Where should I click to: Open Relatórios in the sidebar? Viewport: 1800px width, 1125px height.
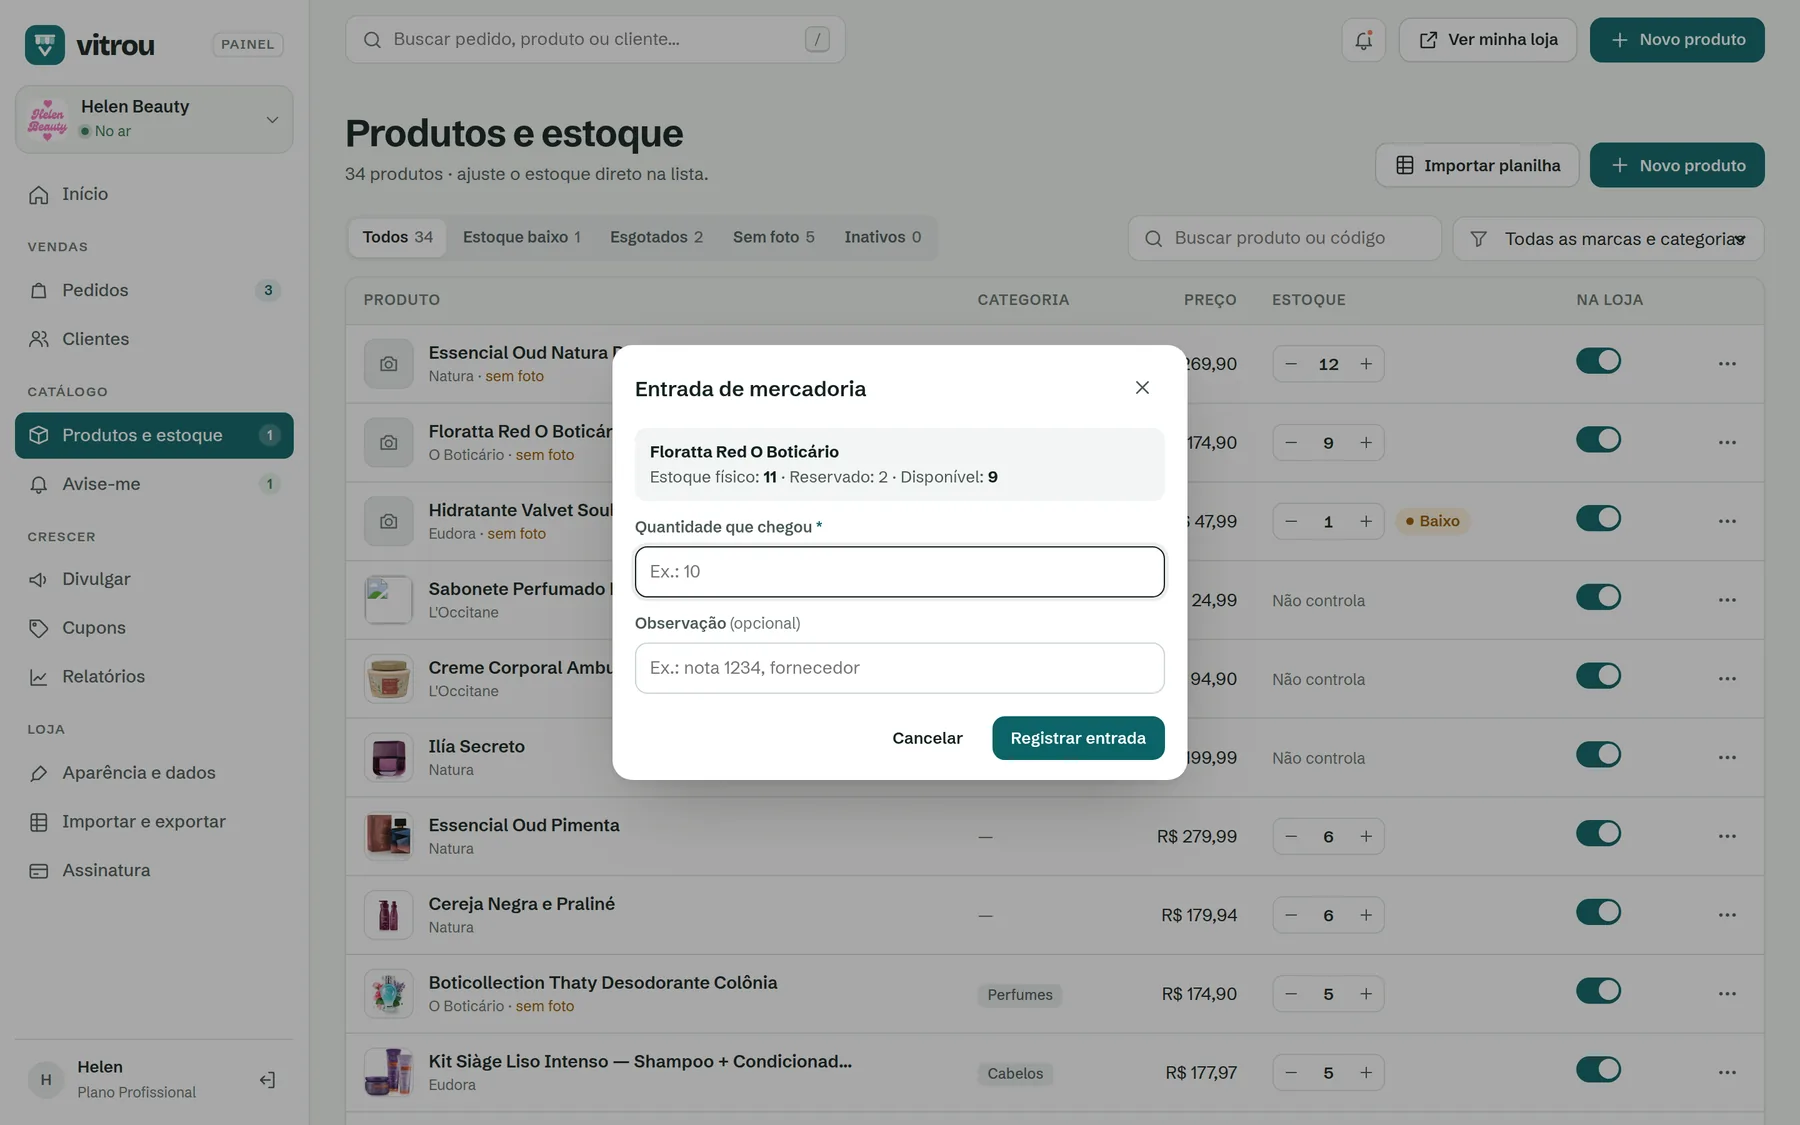154,677
